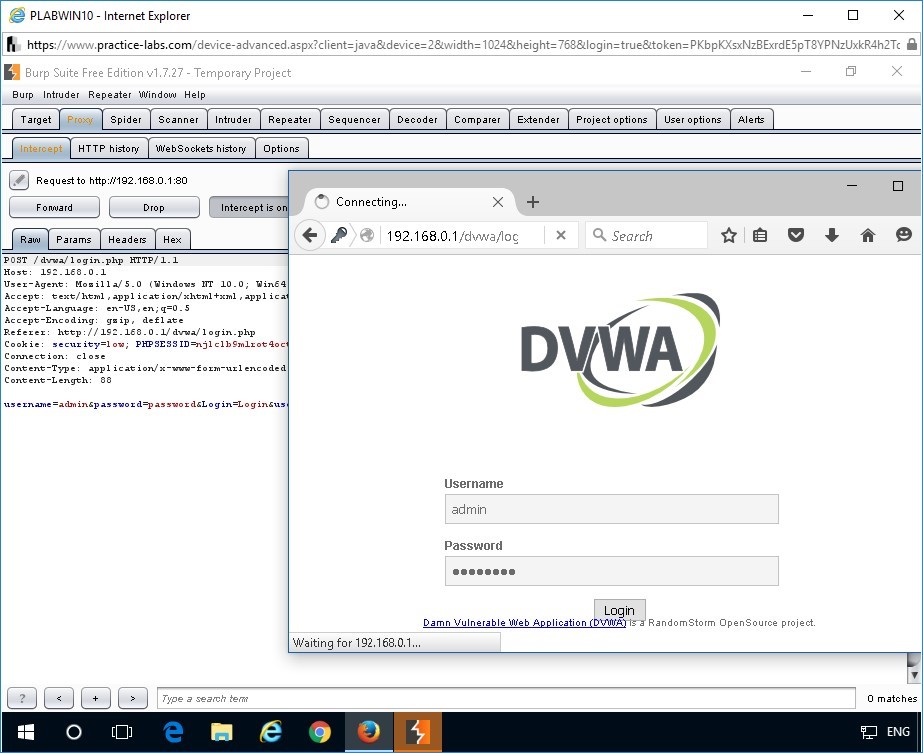Screen dimensions: 923x753
Task: Go to Firefox home page icon
Action: click(x=867, y=236)
